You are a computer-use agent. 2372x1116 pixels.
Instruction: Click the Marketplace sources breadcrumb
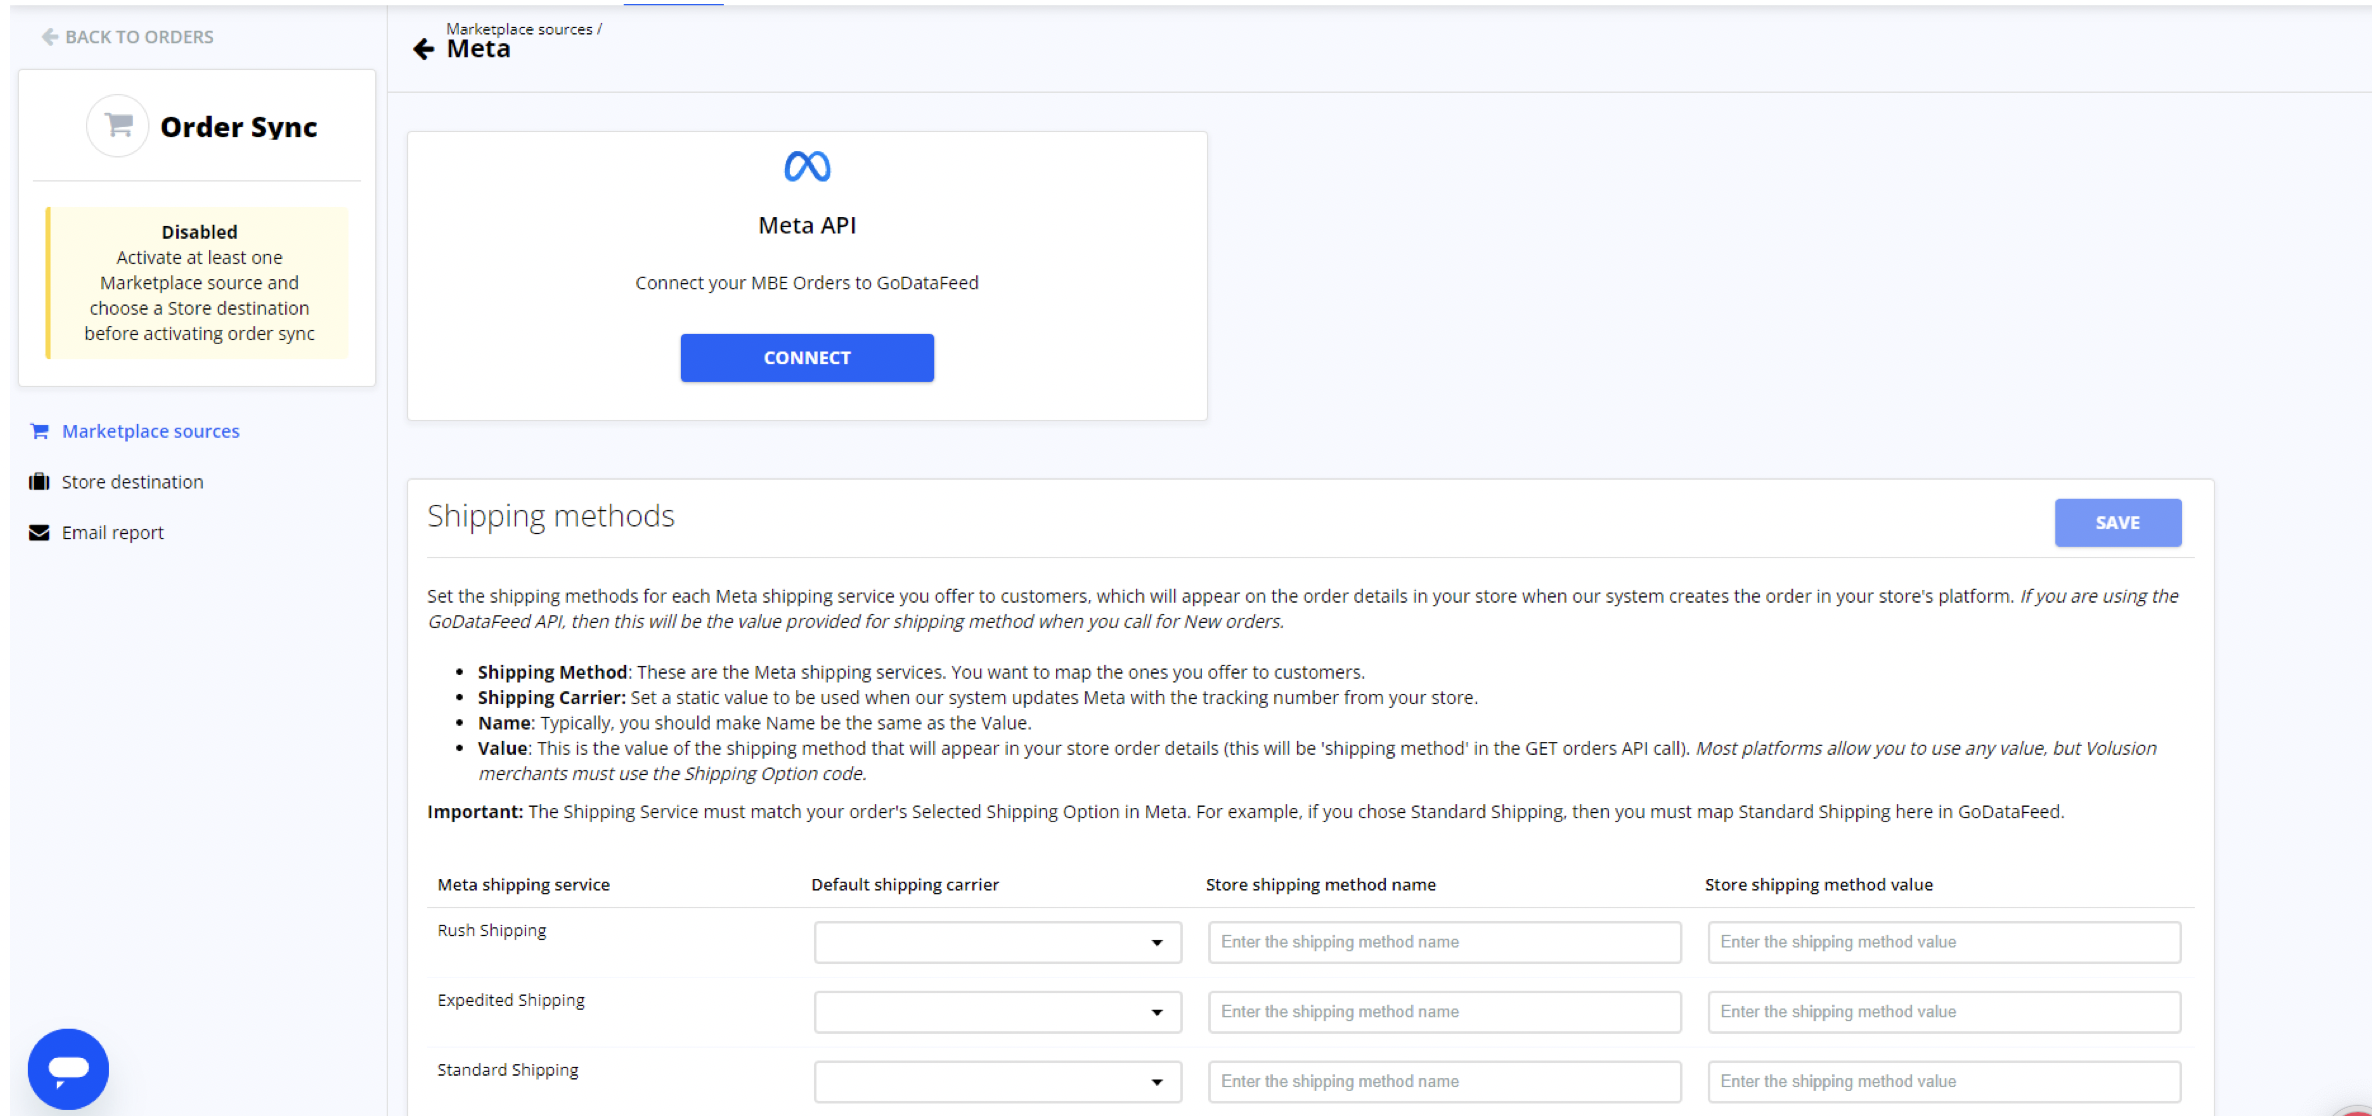pyautogui.click(x=519, y=29)
